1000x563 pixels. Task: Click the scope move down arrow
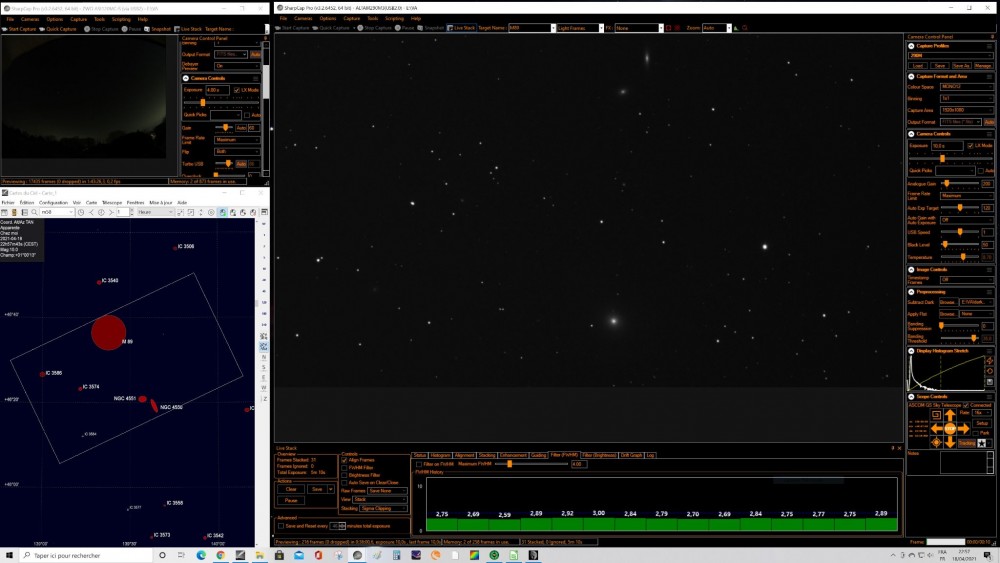(x=950, y=442)
